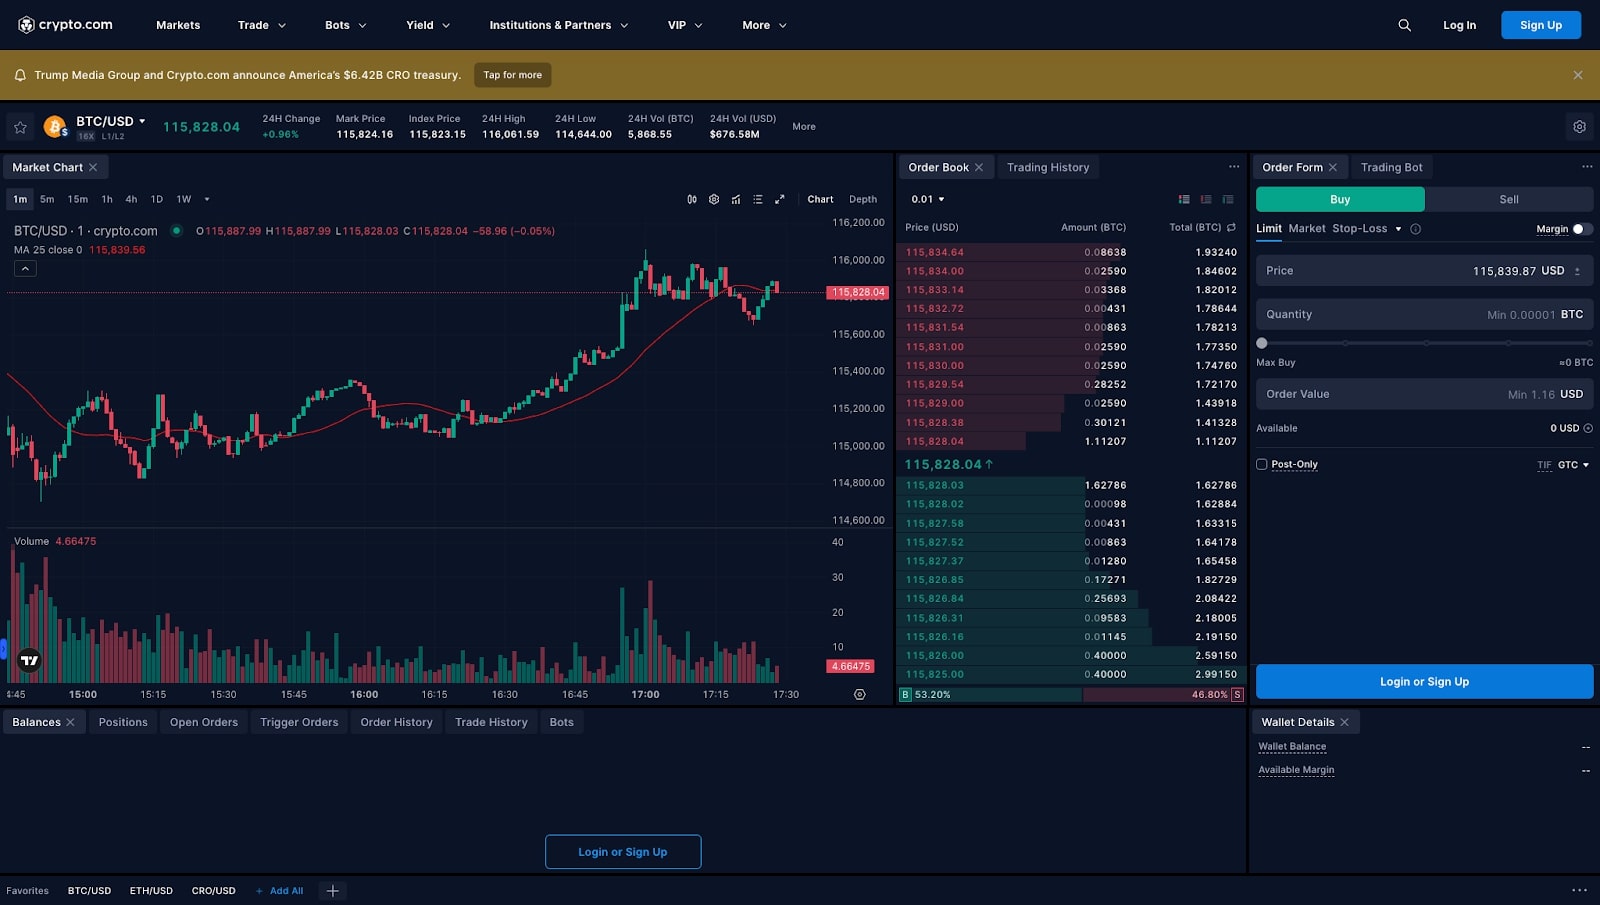Switch to the Trading History tab

pos(1047,167)
